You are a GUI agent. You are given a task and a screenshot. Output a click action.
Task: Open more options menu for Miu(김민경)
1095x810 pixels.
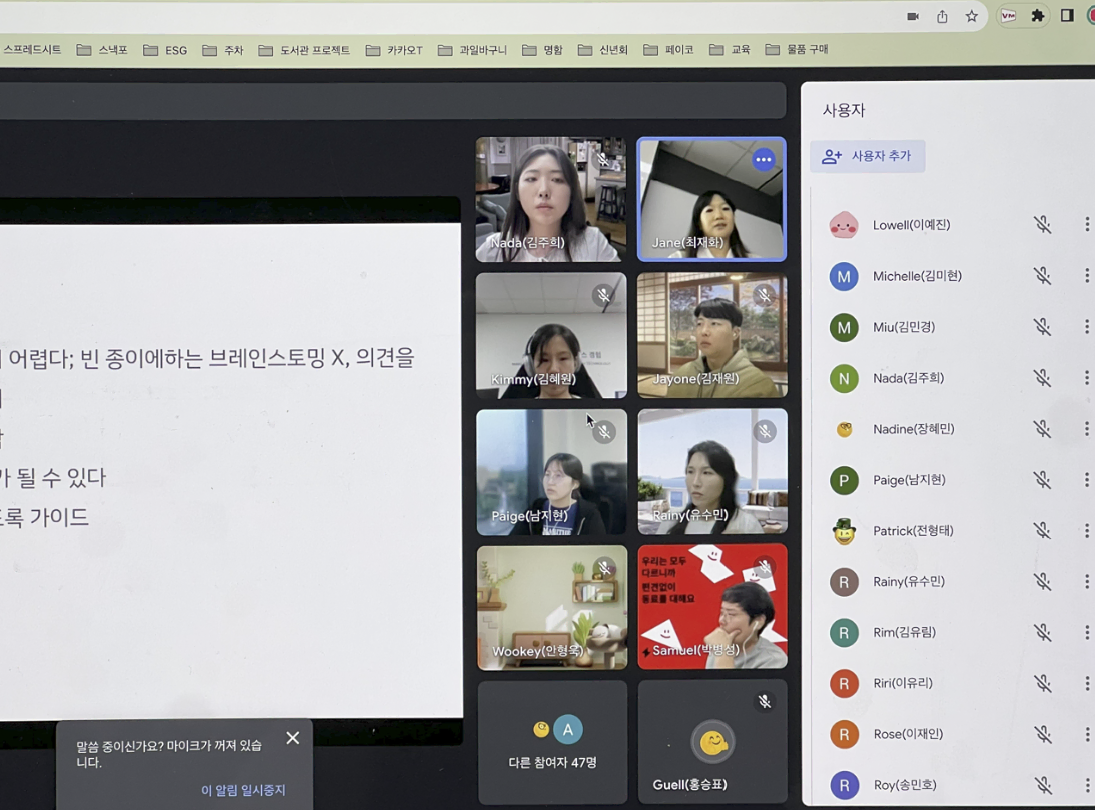tap(1086, 327)
